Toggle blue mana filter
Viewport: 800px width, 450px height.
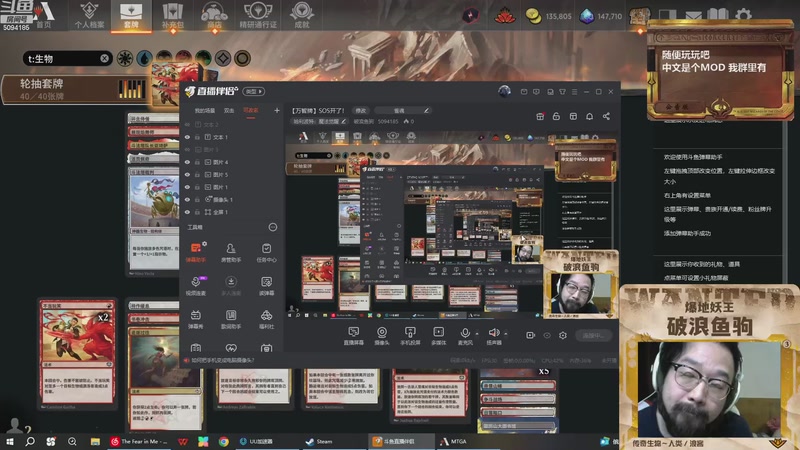click(144, 58)
